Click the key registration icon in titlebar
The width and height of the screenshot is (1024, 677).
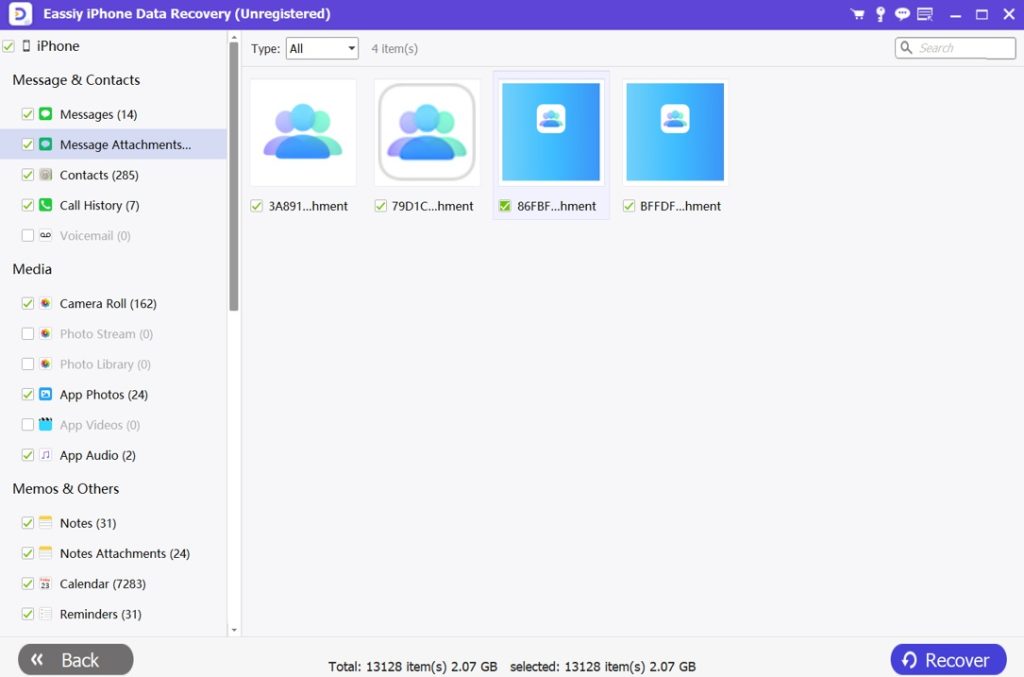[x=880, y=14]
